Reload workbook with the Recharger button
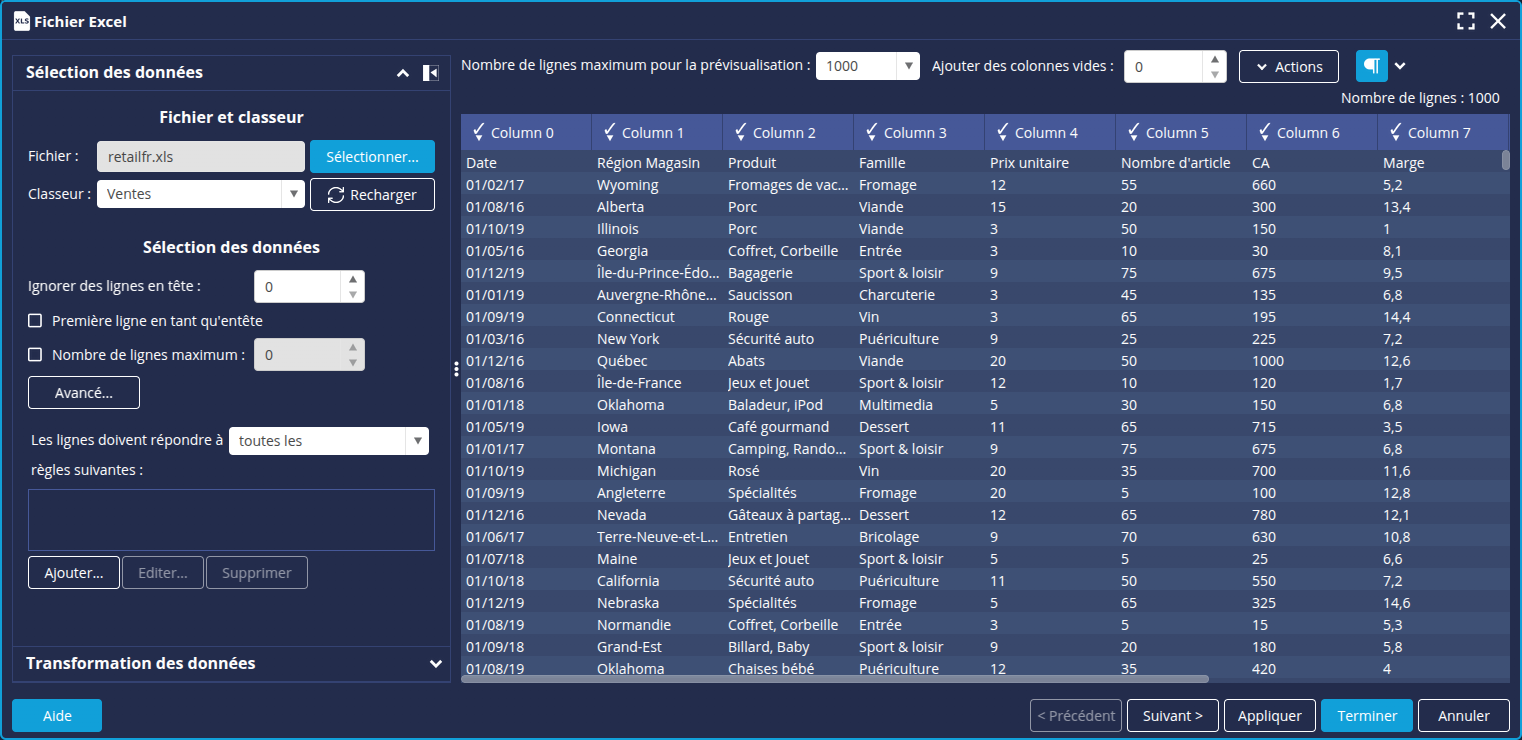 pyautogui.click(x=372, y=195)
